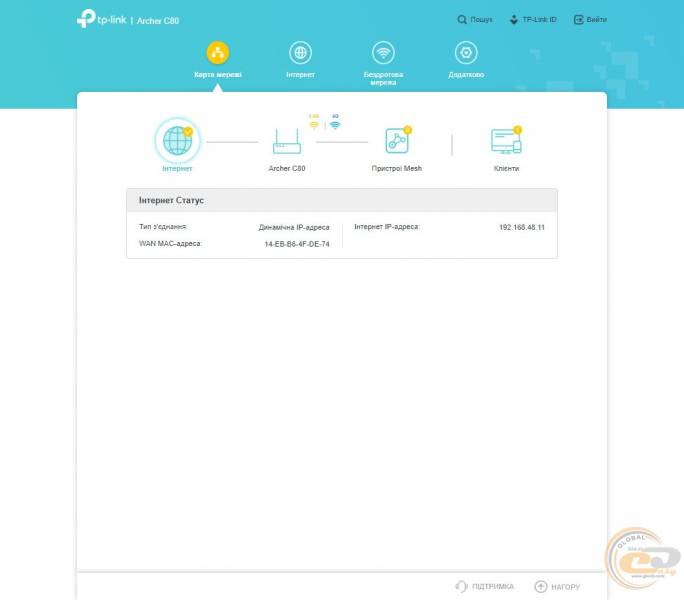Click the WAN MAC value 14-EB-B6-4F-DE-74

297,244
